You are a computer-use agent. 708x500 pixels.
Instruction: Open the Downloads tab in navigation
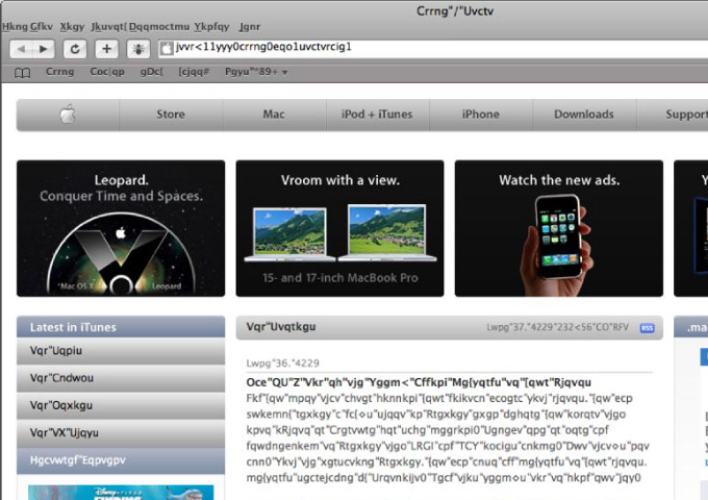point(584,114)
